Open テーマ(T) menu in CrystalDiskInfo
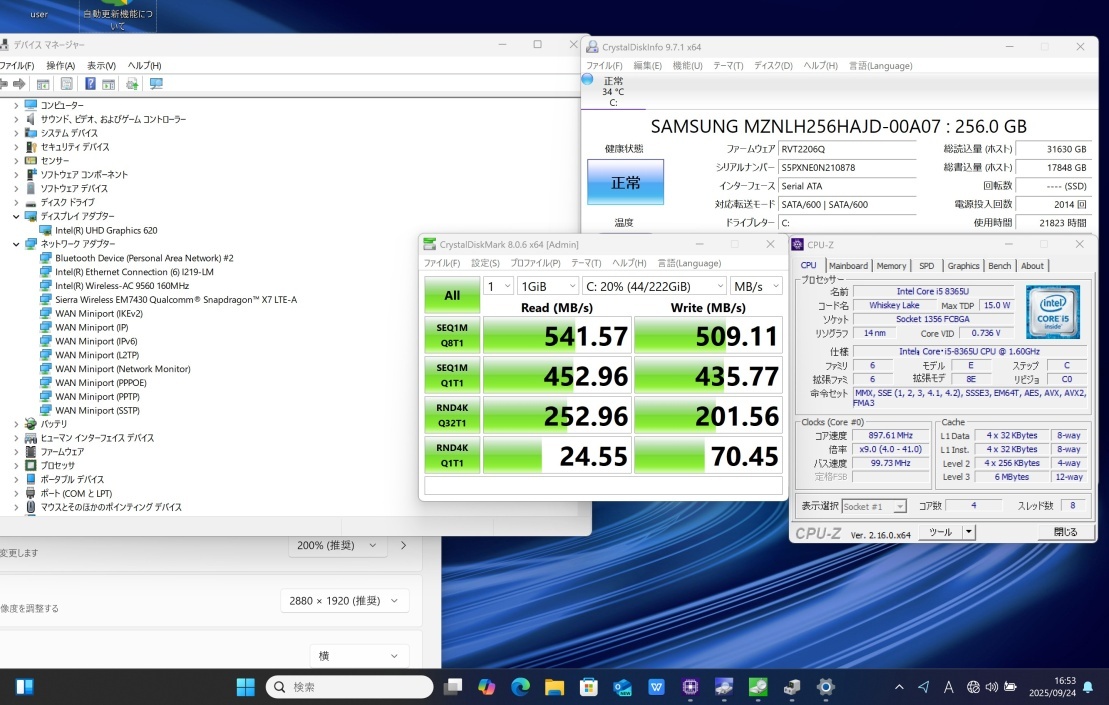The width and height of the screenshot is (1109, 705). [x=728, y=66]
